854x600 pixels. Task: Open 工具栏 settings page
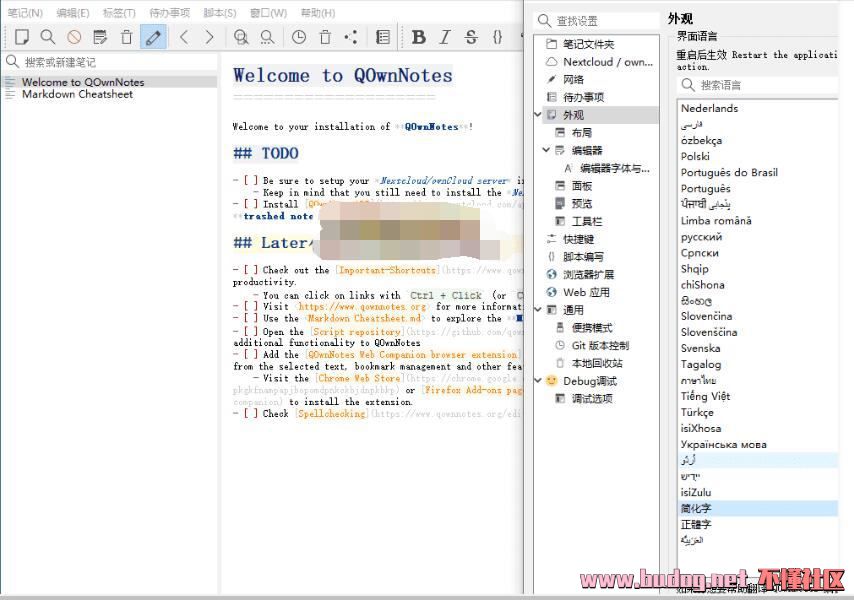tap(586, 221)
